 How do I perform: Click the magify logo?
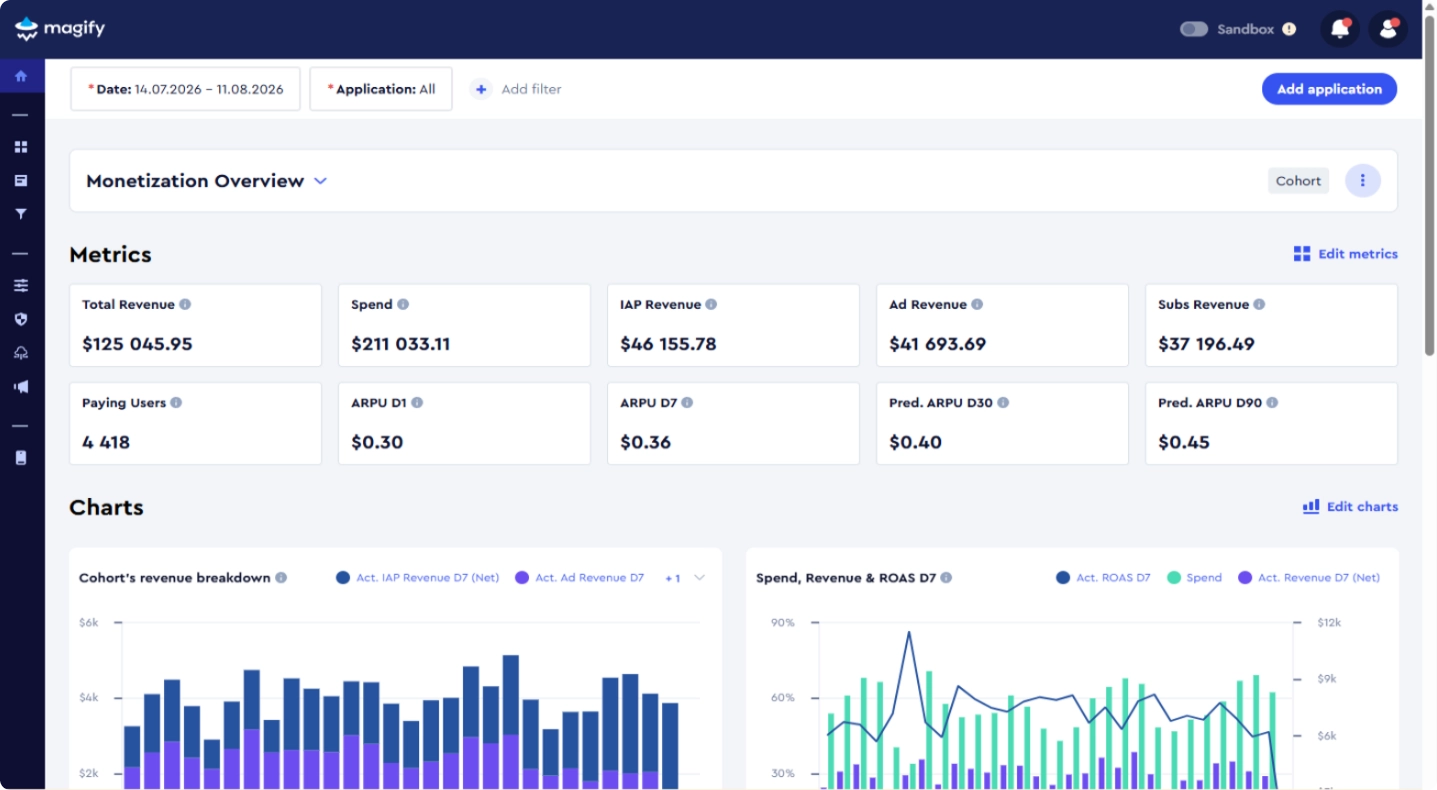(x=60, y=29)
